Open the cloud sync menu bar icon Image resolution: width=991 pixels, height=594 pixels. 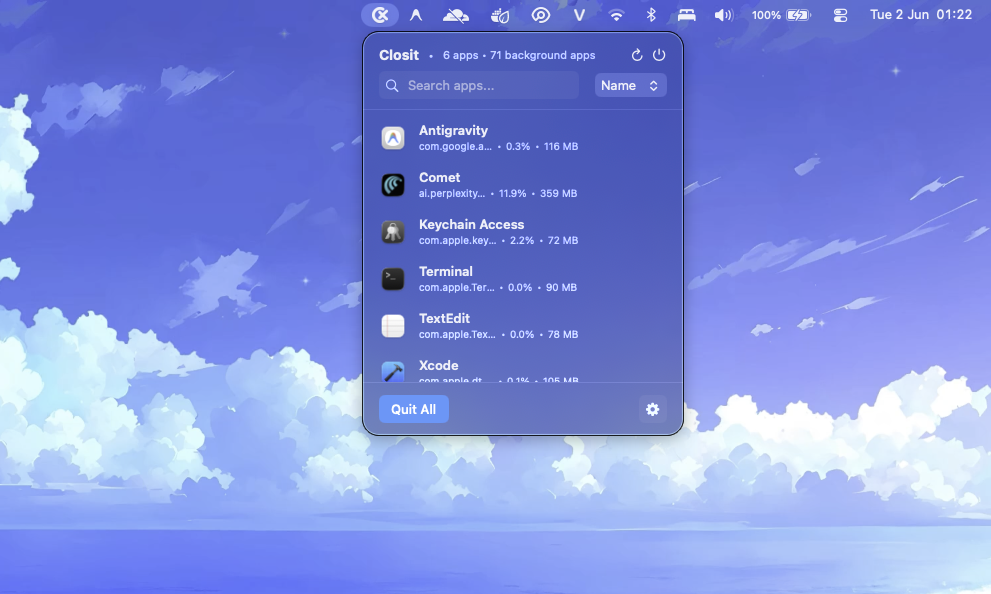tap(455, 15)
